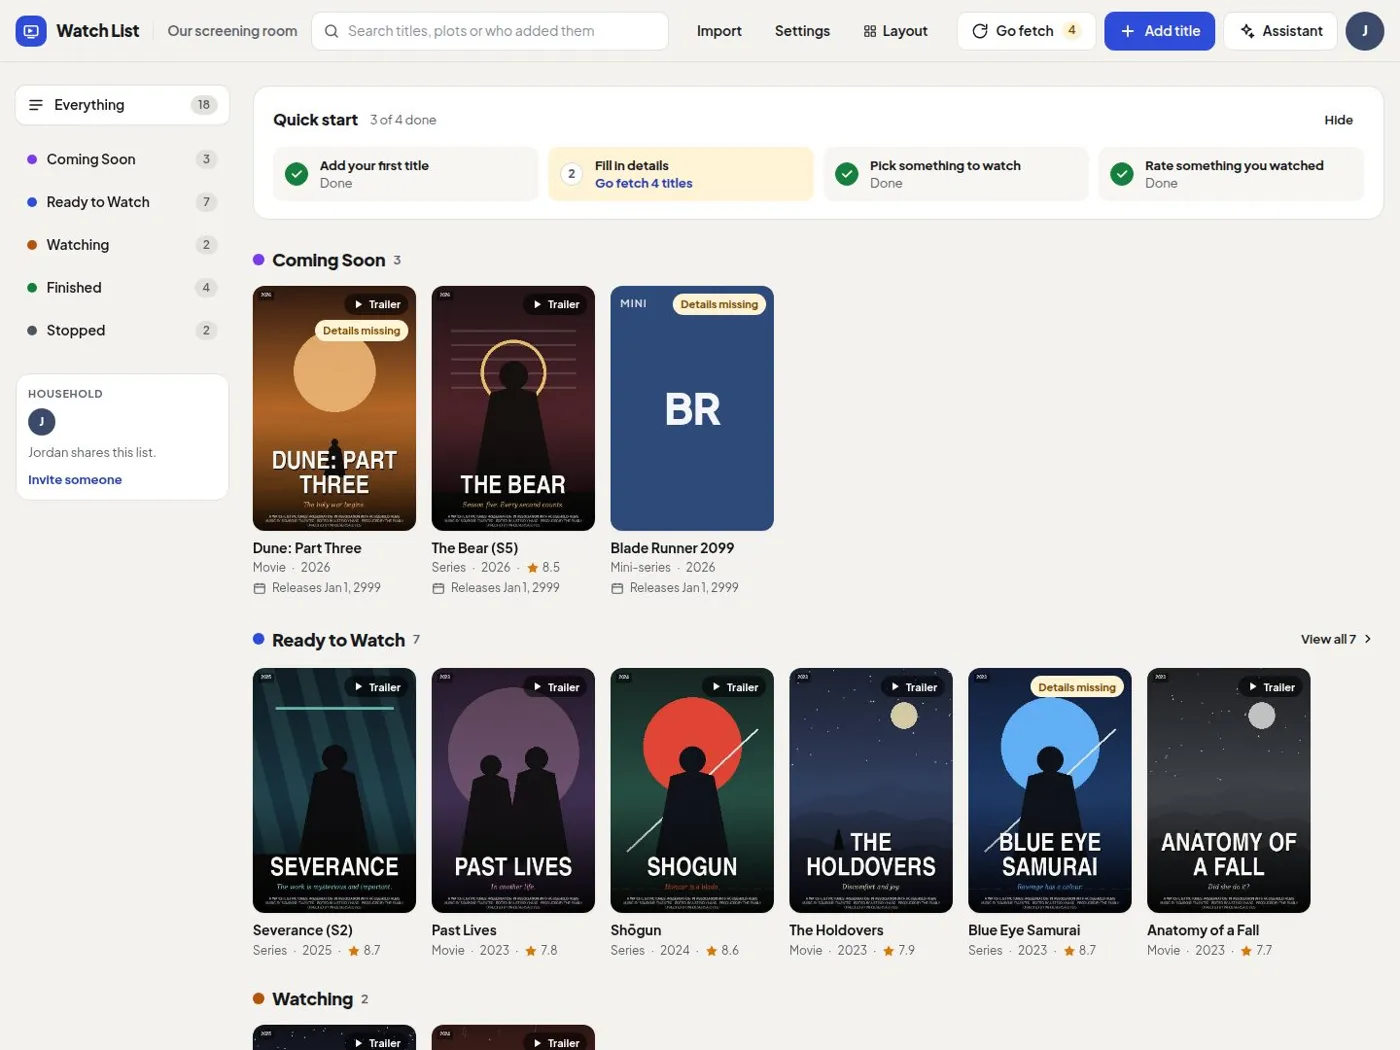Click the Rate something you watched checkmark
Image resolution: width=1400 pixels, height=1050 pixels.
[x=1122, y=174]
